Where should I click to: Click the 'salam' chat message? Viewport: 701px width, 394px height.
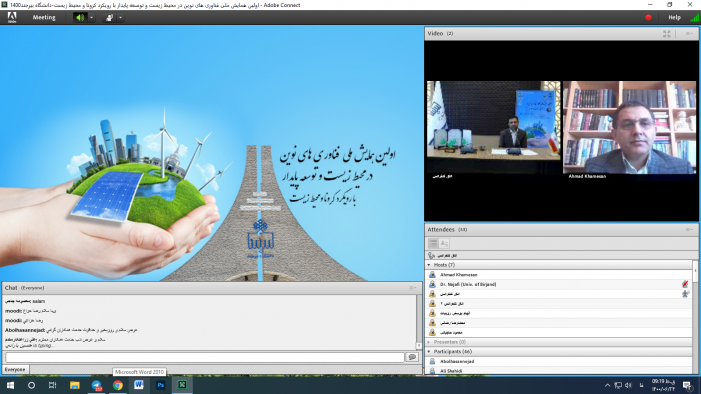pyautogui.click(x=25, y=301)
